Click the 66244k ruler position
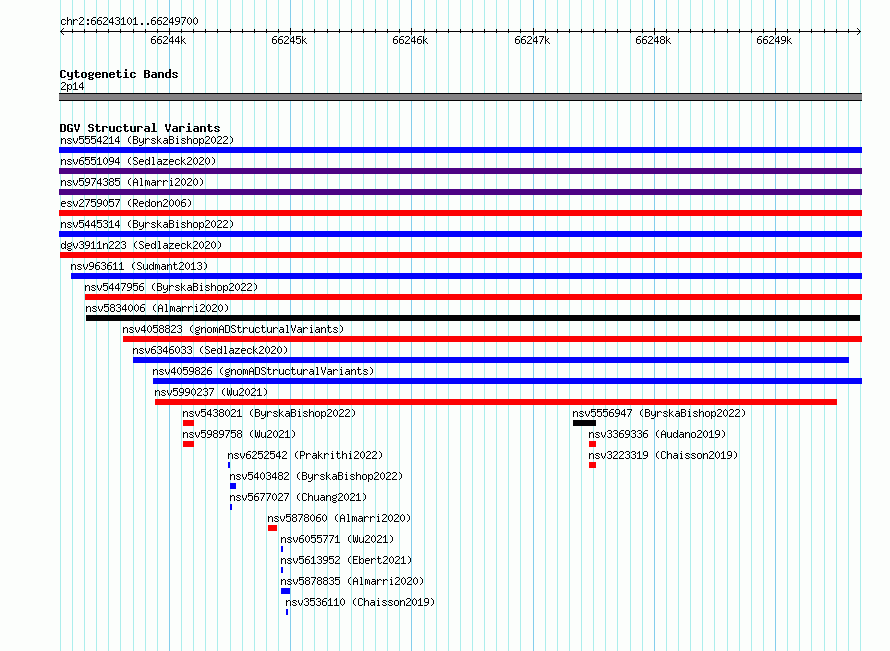This screenshot has width=890, height=651. pyautogui.click(x=168, y=40)
